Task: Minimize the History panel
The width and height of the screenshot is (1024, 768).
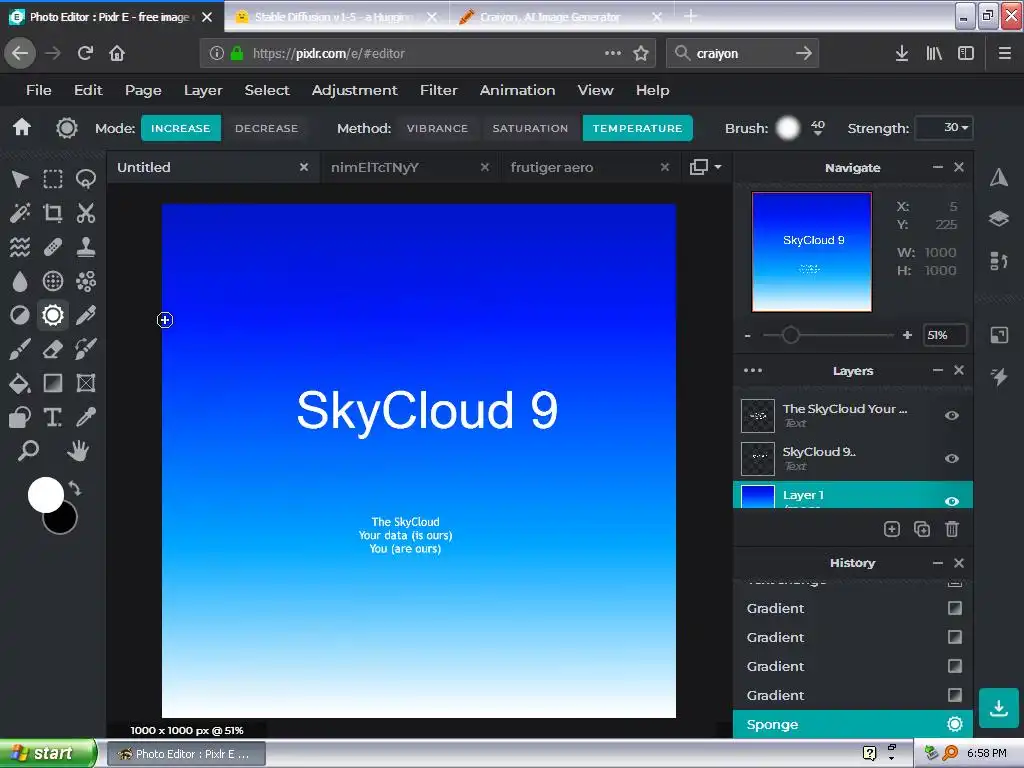Action: click(938, 563)
